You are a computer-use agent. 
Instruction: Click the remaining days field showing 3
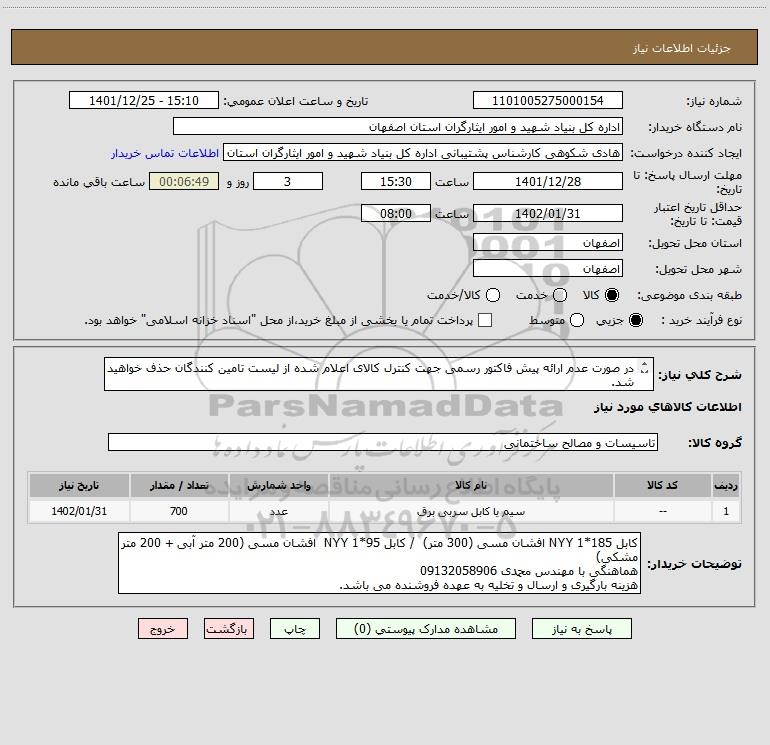[x=288, y=181]
